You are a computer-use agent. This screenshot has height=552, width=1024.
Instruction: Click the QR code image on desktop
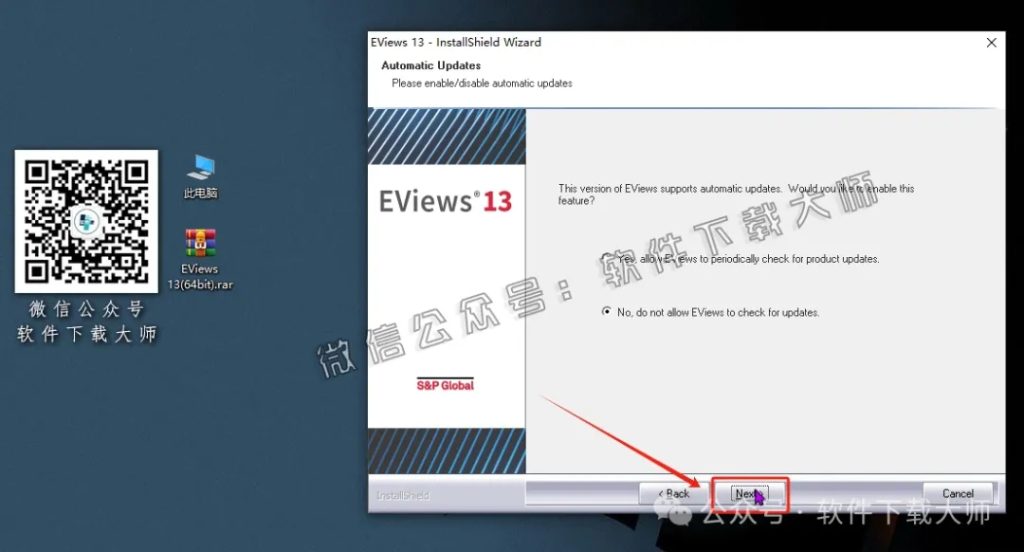[x=86, y=221]
